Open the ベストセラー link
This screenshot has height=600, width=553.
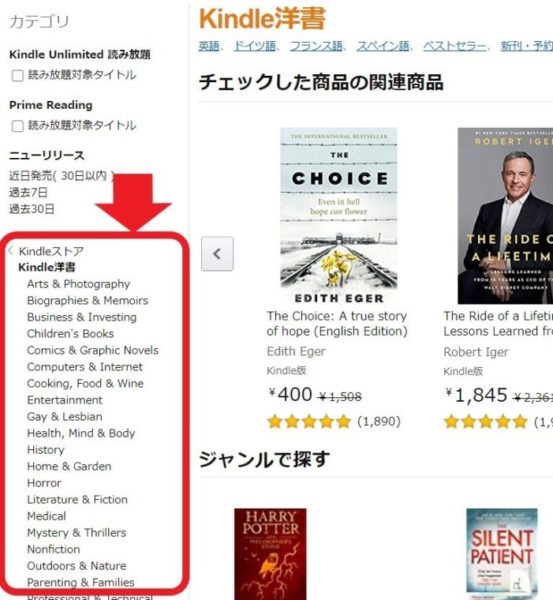(455, 46)
